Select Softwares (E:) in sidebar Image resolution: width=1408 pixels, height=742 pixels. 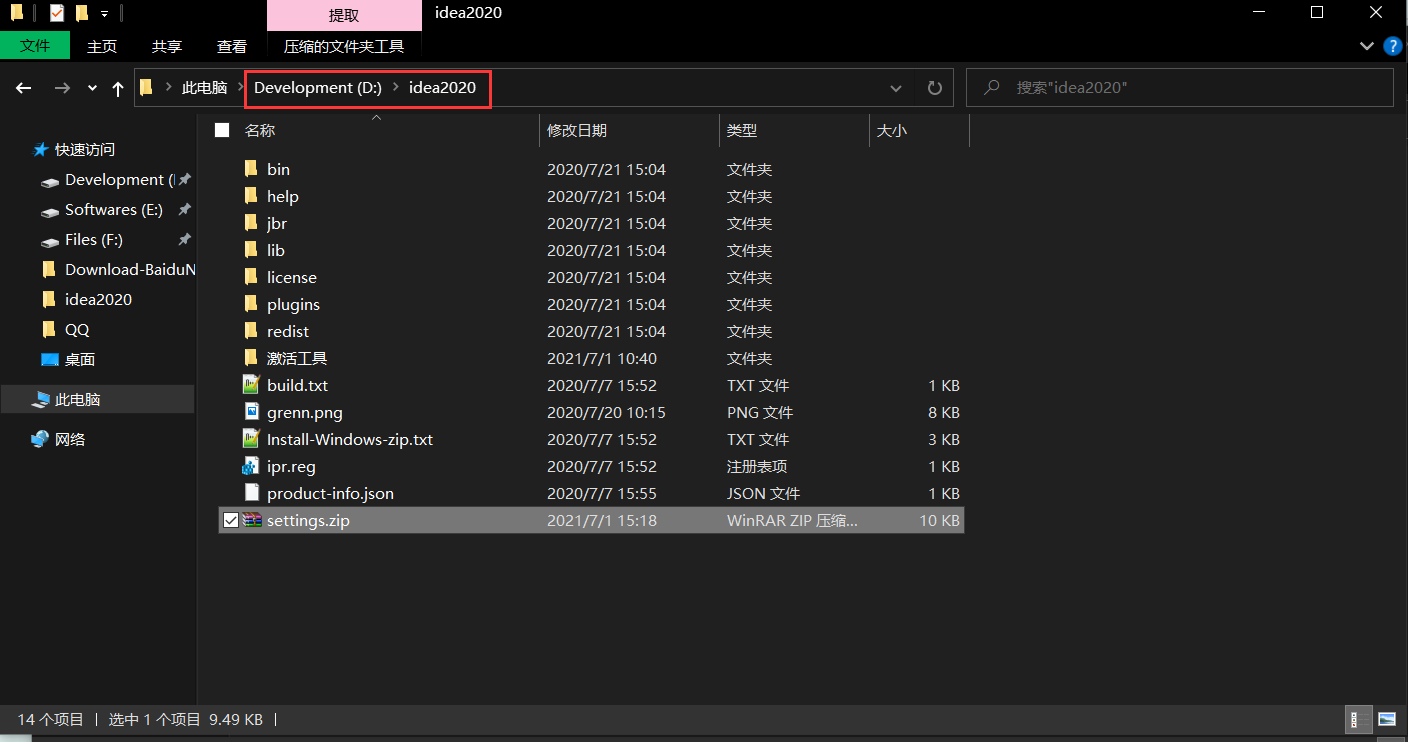(x=112, y=210)
